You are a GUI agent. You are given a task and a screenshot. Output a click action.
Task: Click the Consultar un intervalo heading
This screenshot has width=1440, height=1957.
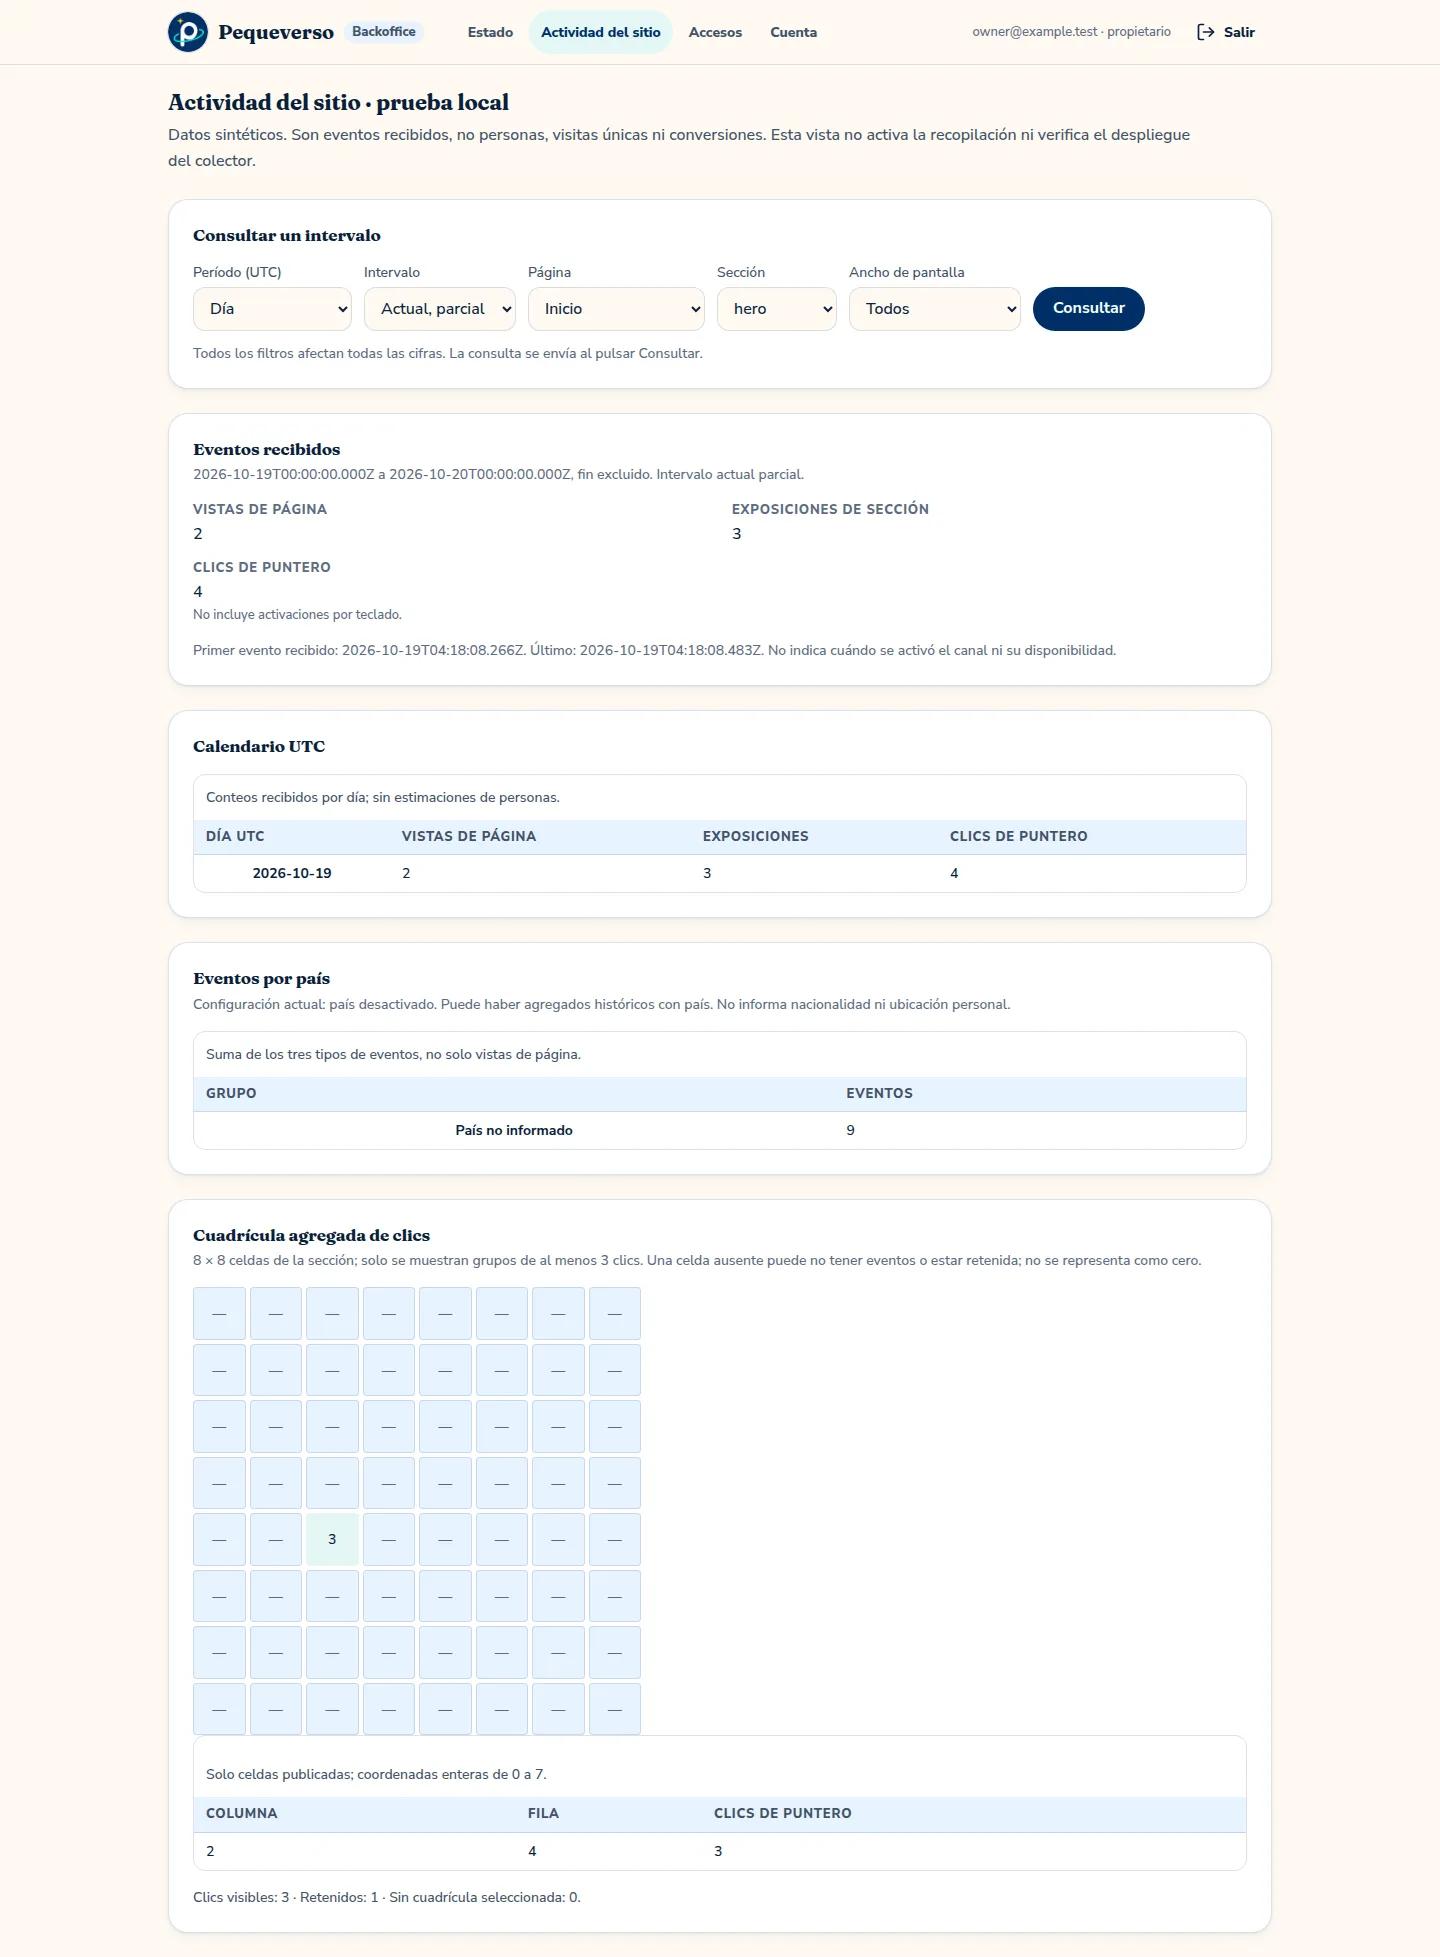point(287,235)
